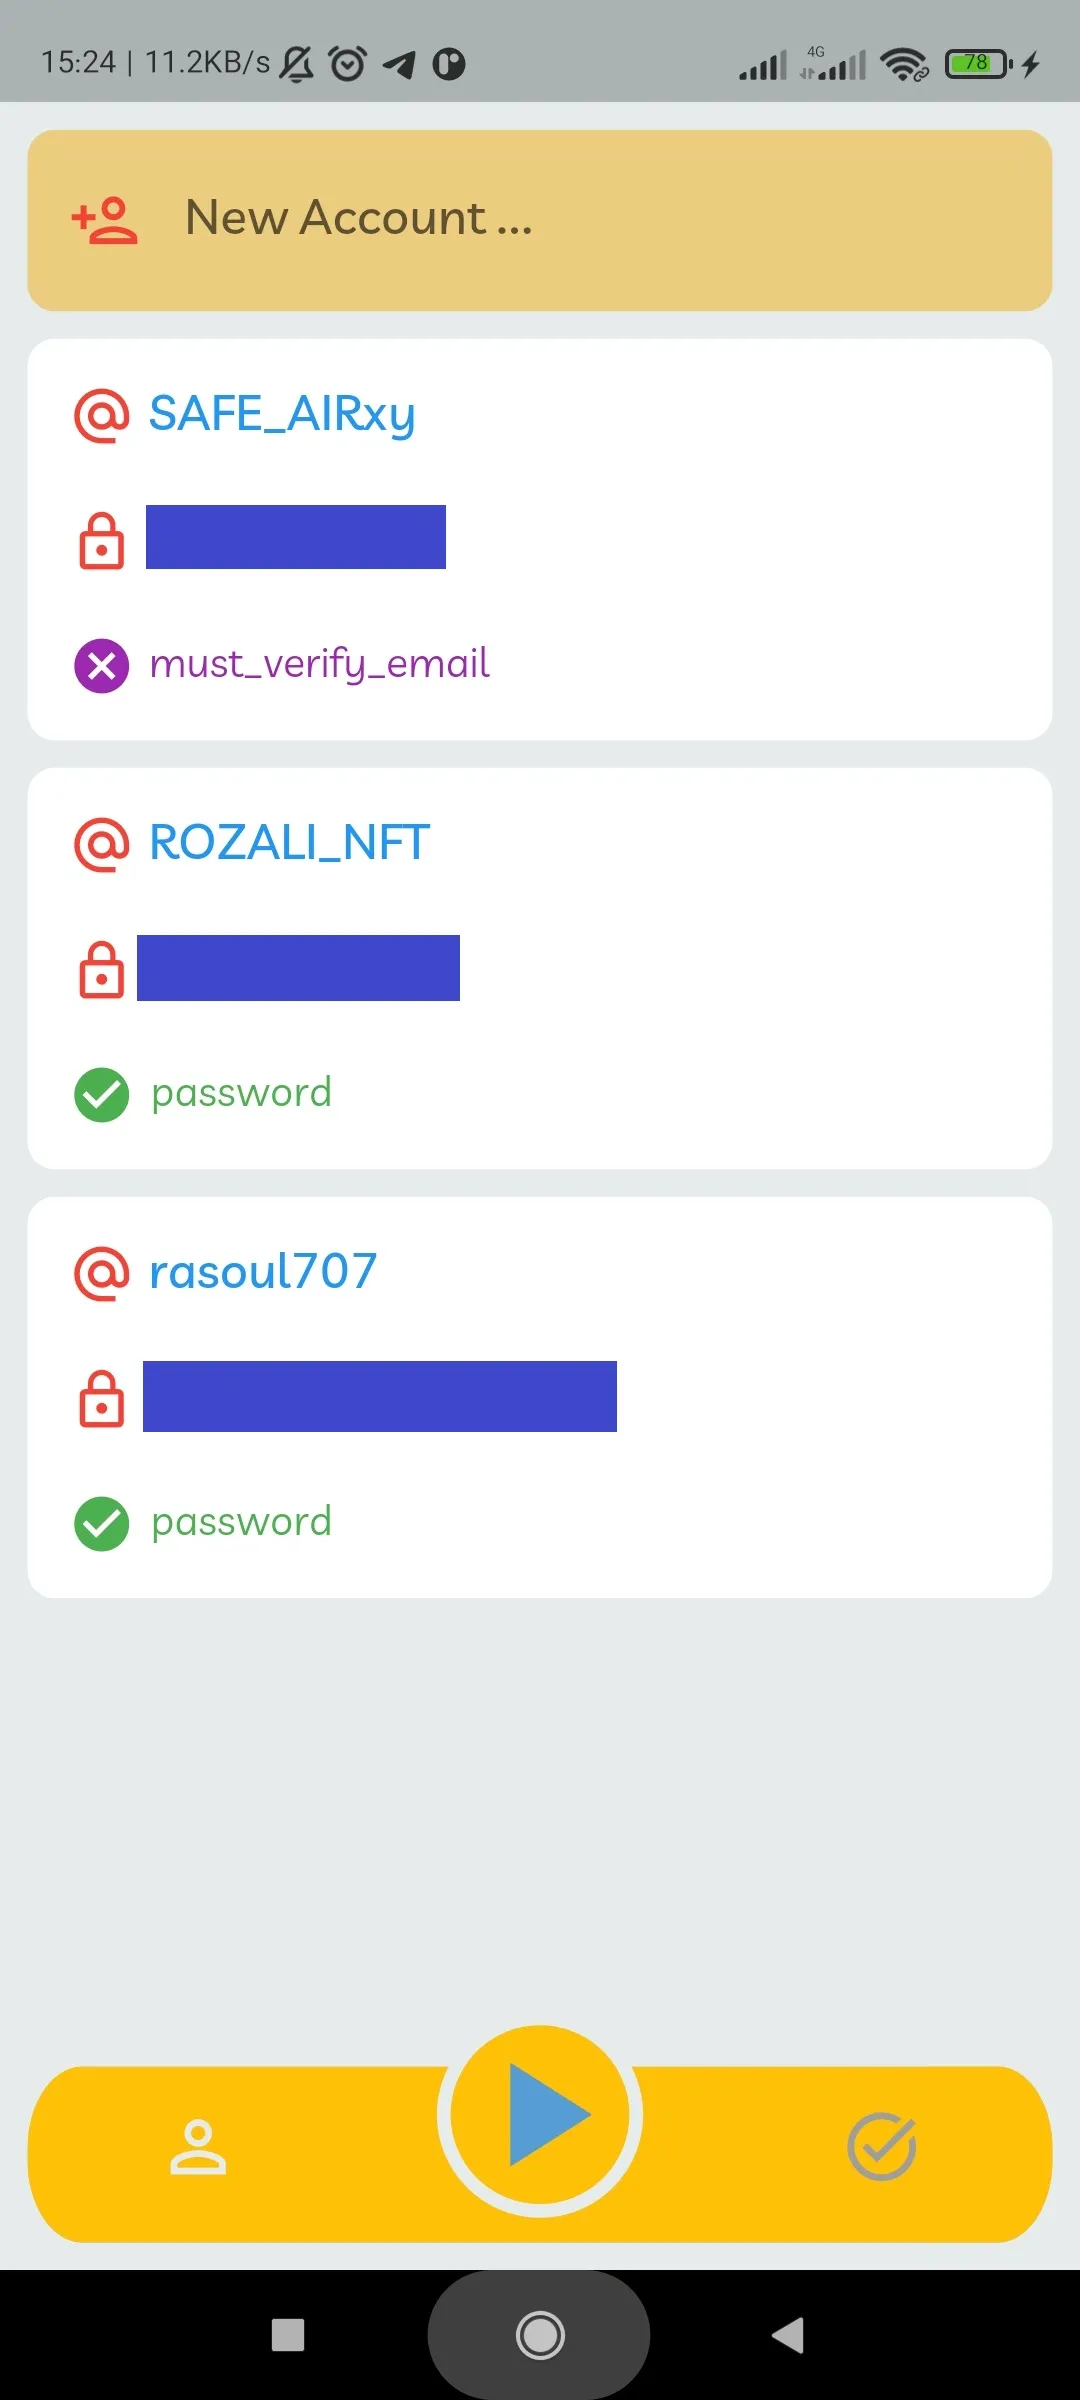
Task: Open the New Account button
Action: 540,220
